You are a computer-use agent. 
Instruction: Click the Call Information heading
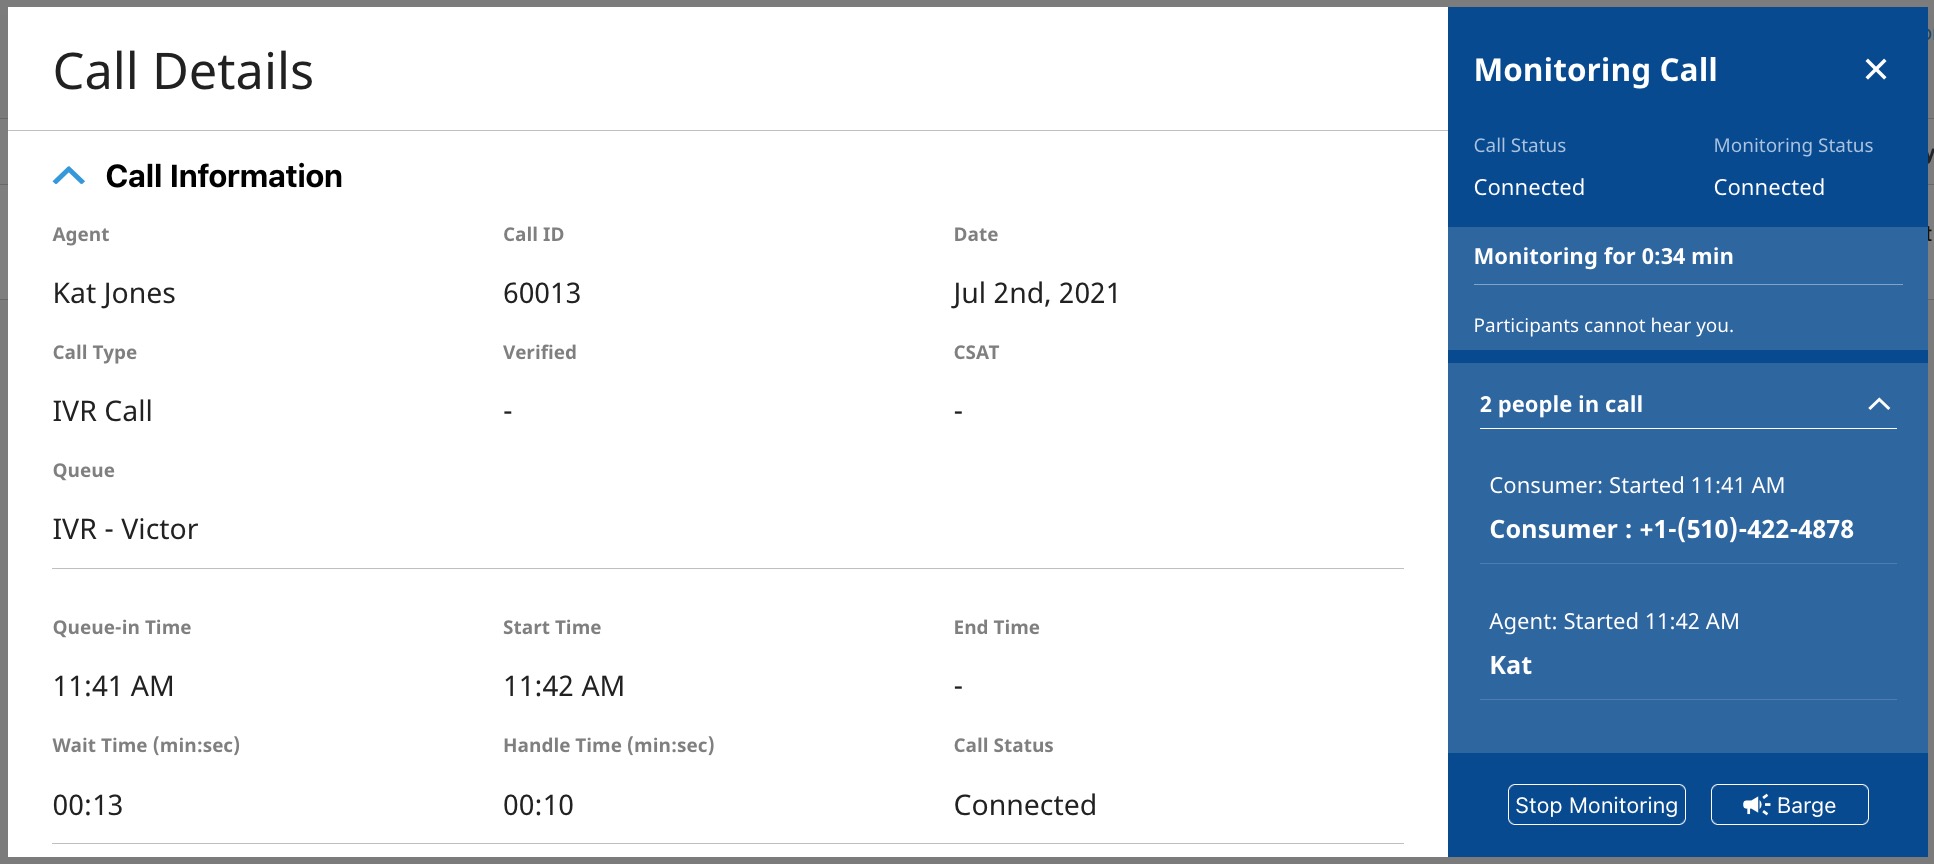(224, 176)
